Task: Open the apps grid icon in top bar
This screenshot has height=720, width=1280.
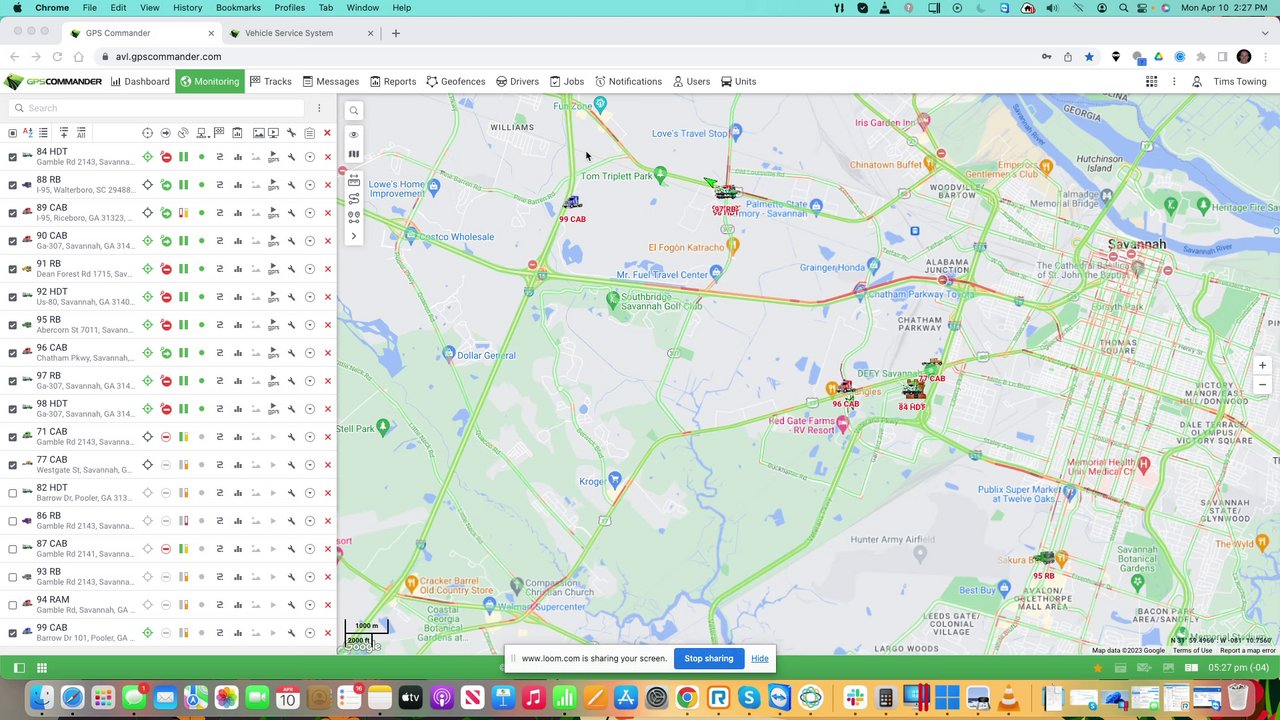Action: pyautogui.click(x=1152, y=82)
